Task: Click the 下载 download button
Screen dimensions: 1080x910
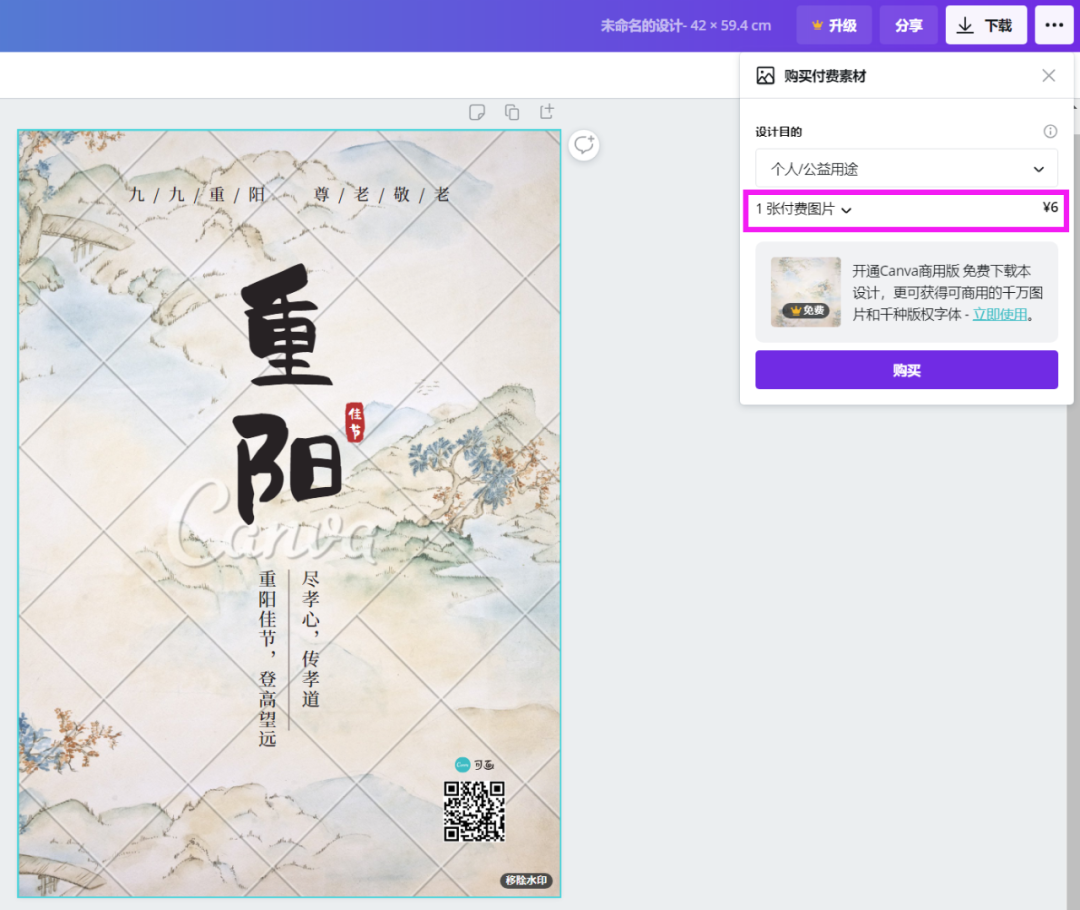Action: pos(985,26)
